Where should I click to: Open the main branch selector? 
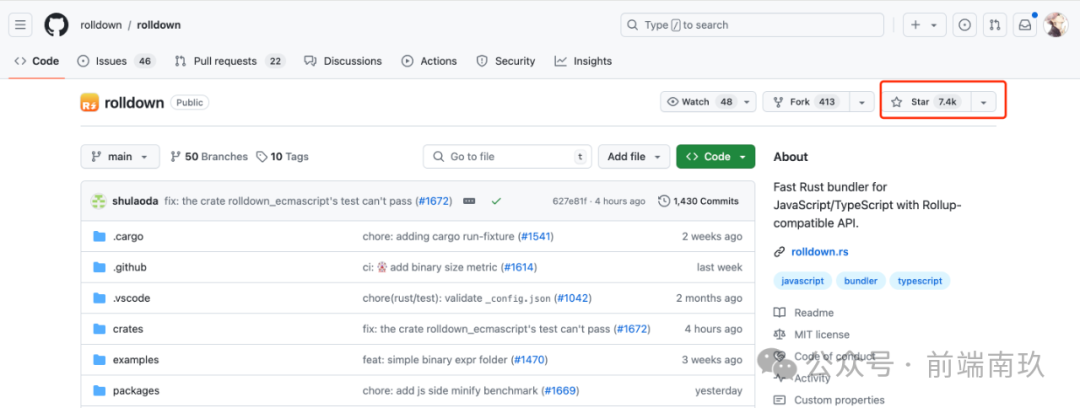tap(120, 156)
